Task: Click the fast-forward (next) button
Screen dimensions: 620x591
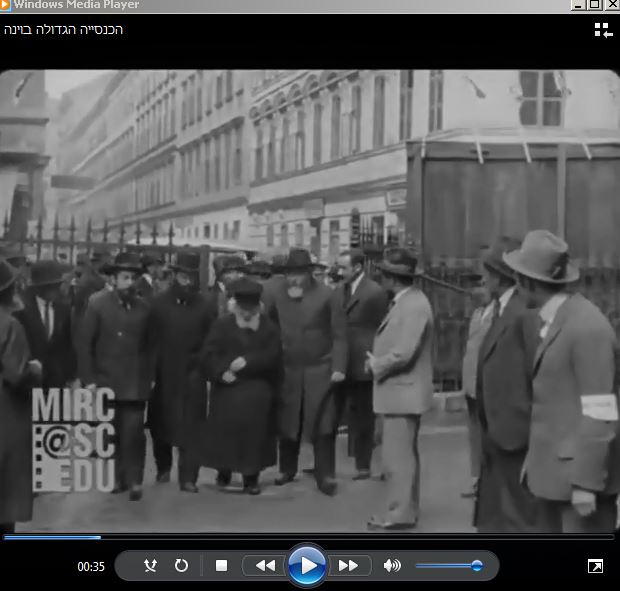Action: pos(349,566)
